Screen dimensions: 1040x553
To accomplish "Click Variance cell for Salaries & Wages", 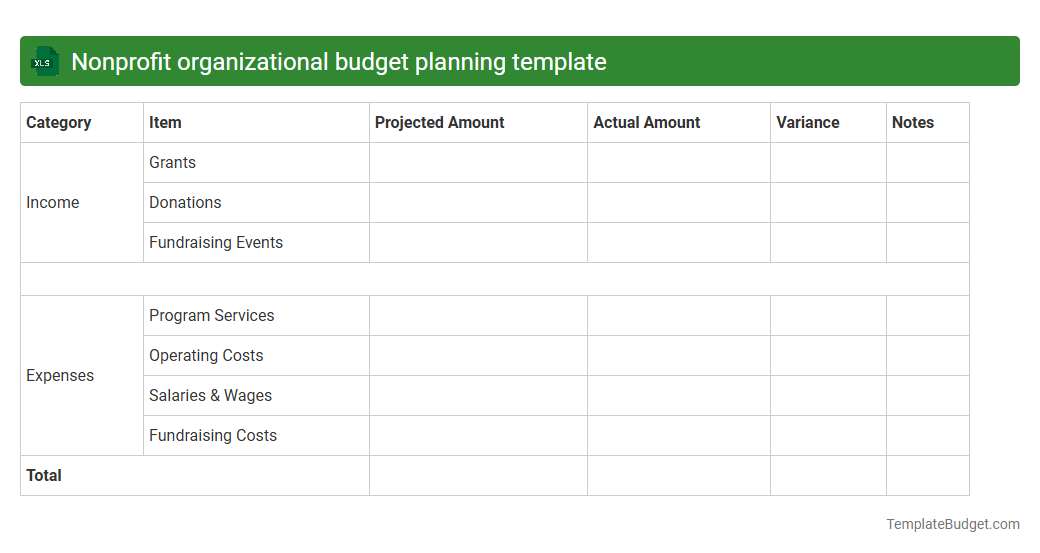I will 828,396.
